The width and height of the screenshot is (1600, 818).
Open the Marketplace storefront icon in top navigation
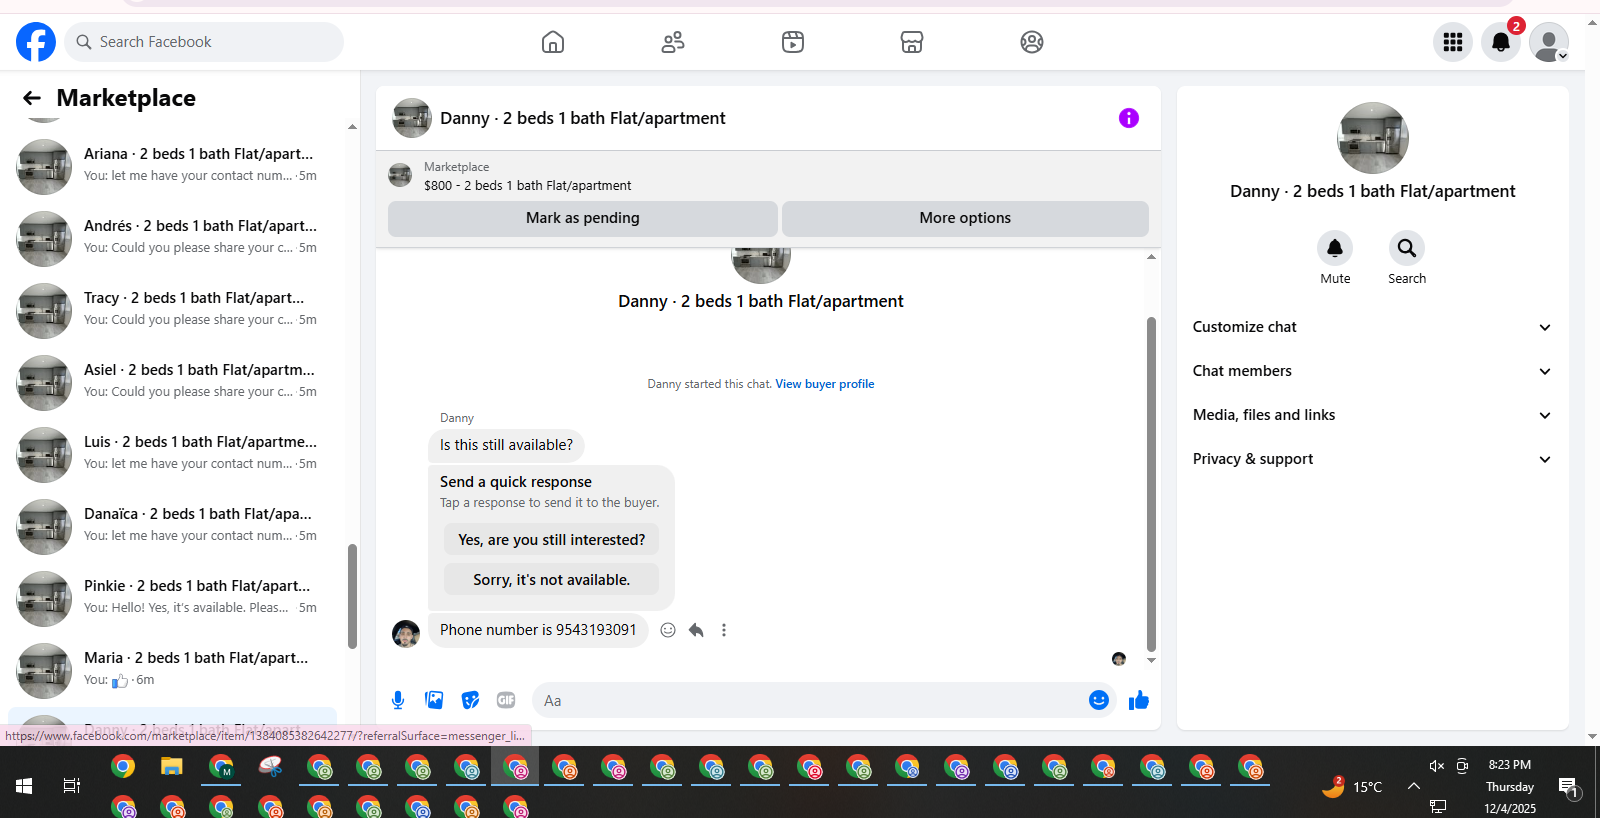click(x=912, y=42)
